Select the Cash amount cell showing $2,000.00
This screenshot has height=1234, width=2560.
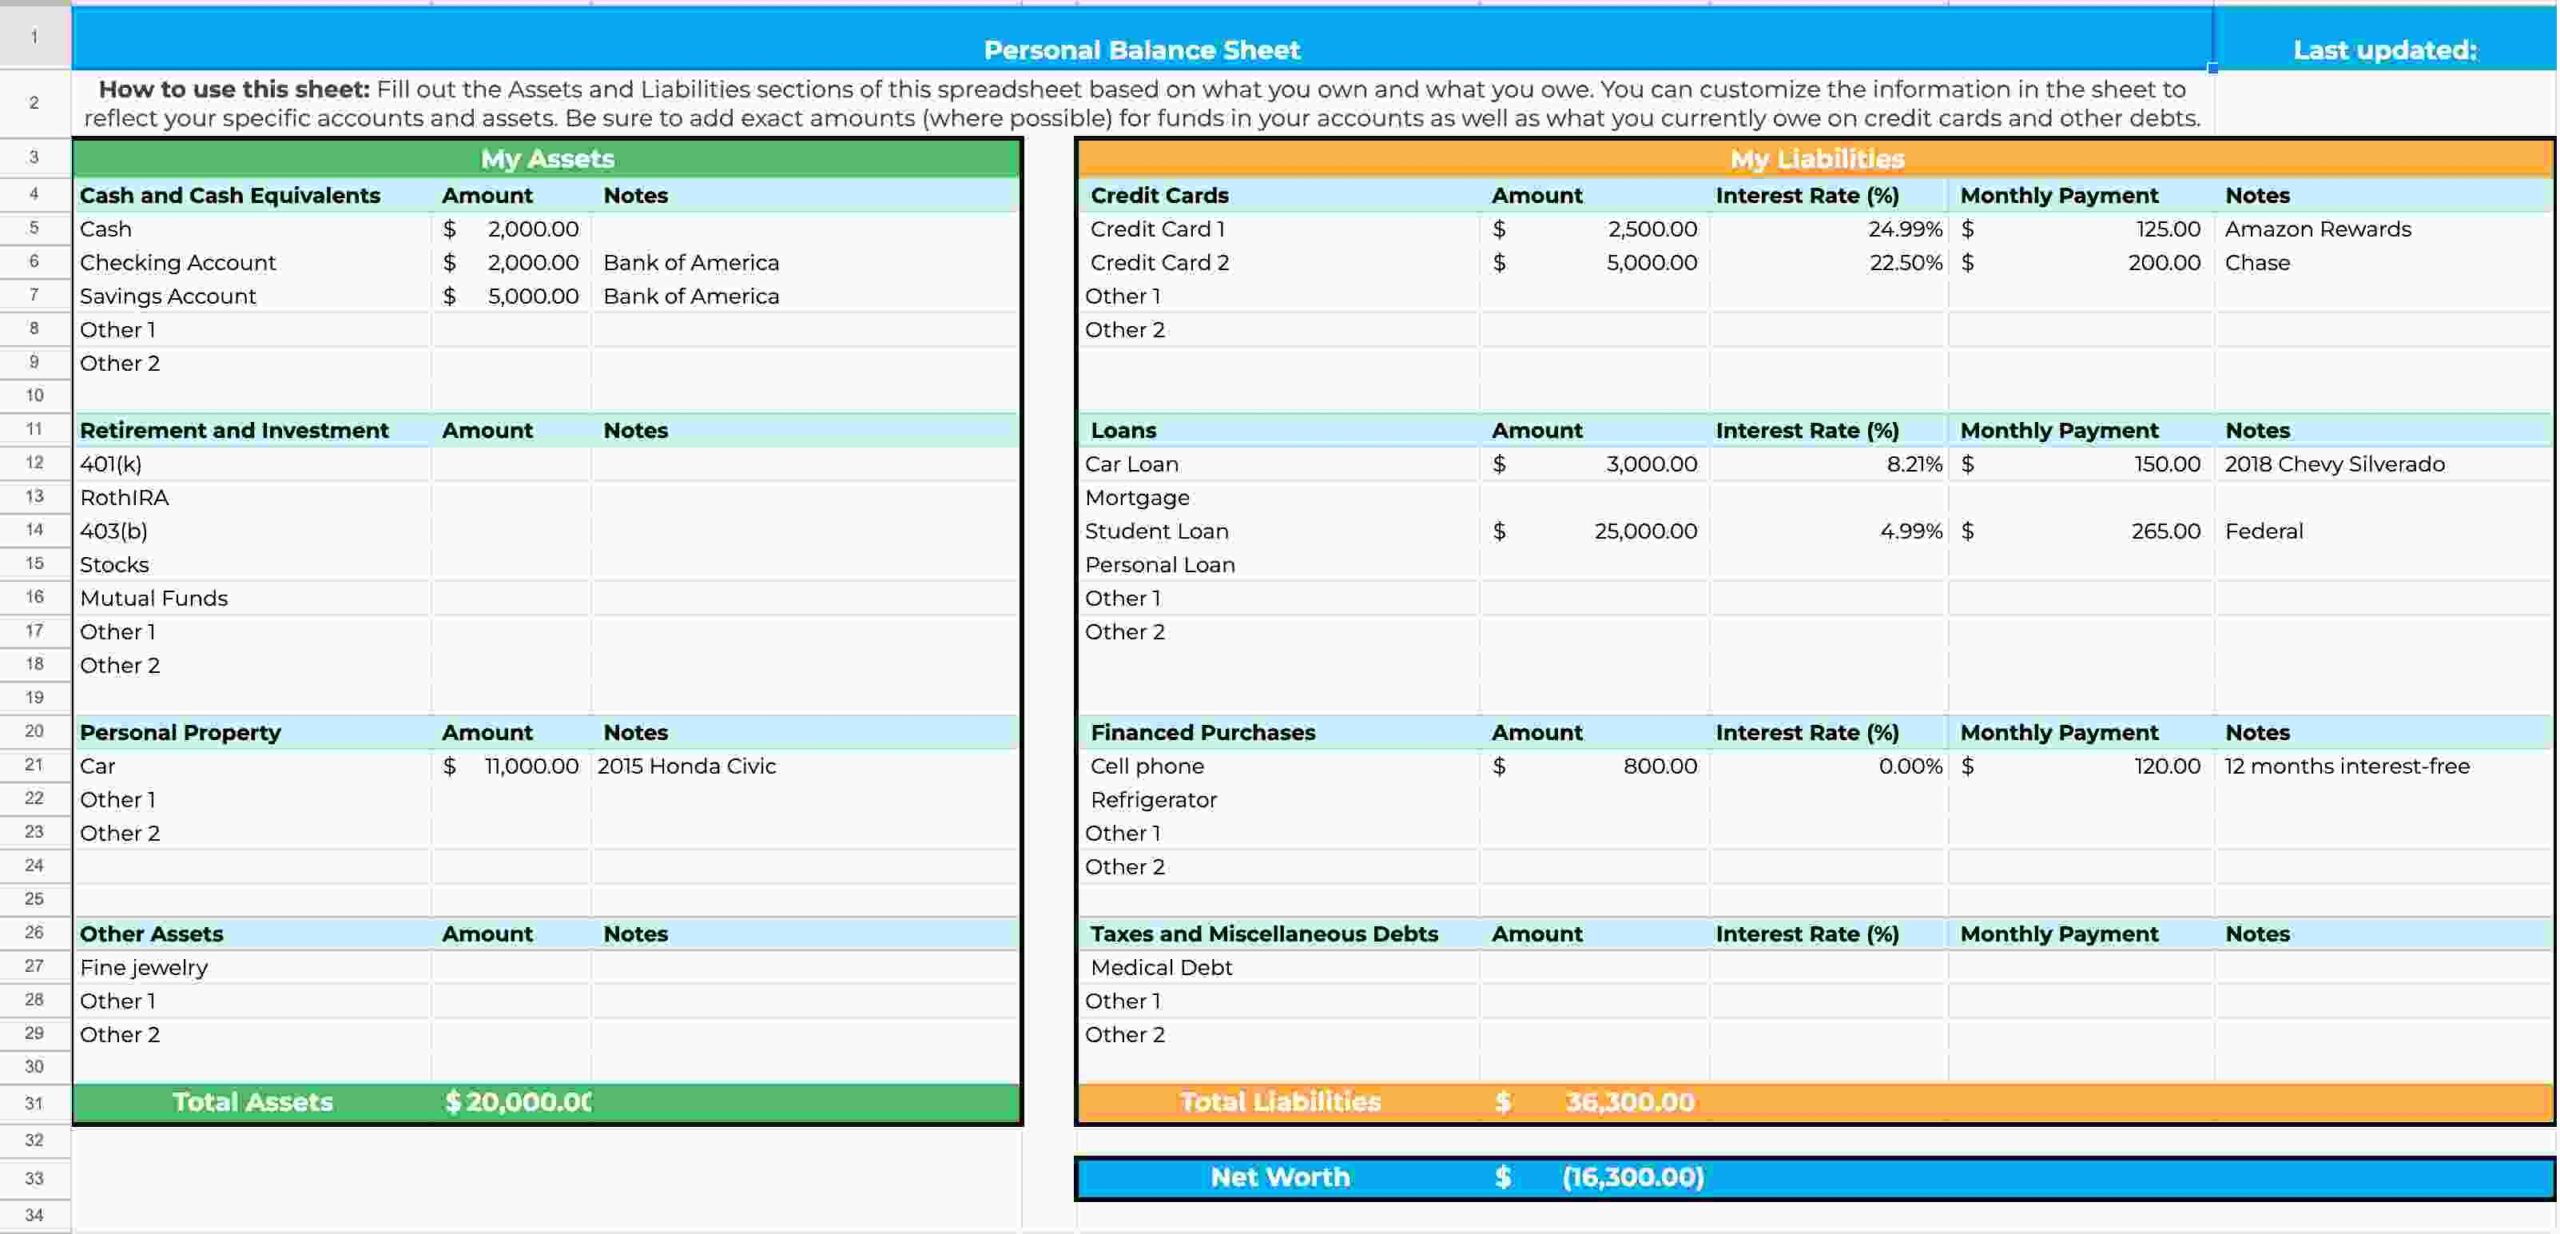[512, 228]
